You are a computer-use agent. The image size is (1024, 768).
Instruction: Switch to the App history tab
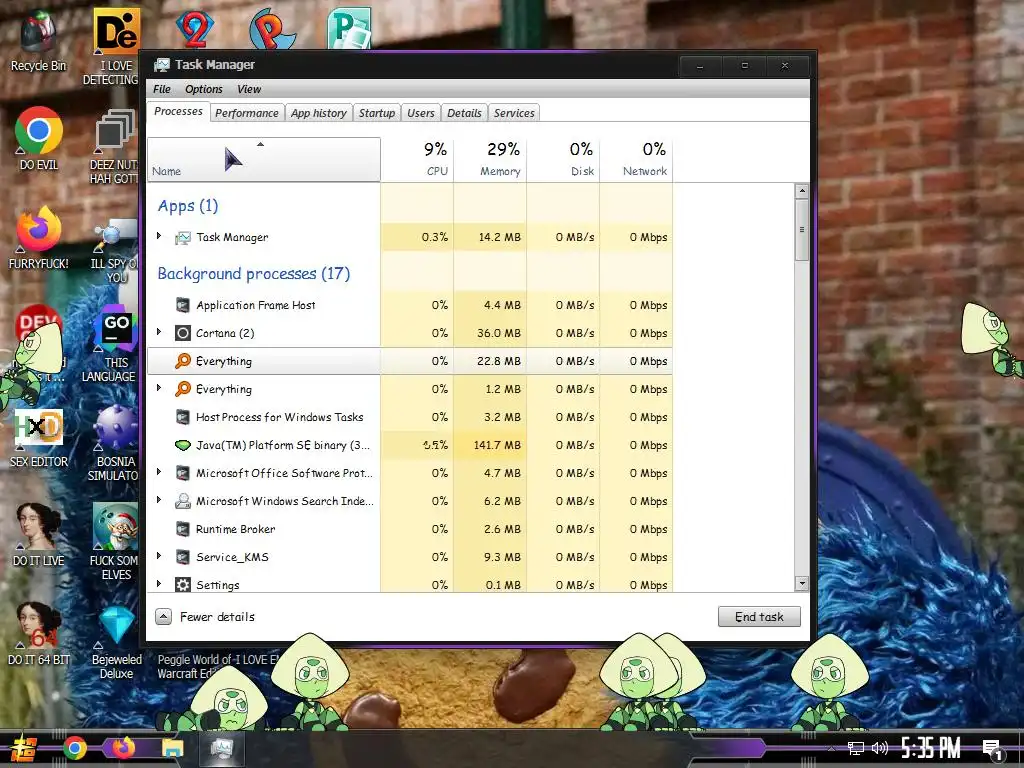(x=319, y=113)
